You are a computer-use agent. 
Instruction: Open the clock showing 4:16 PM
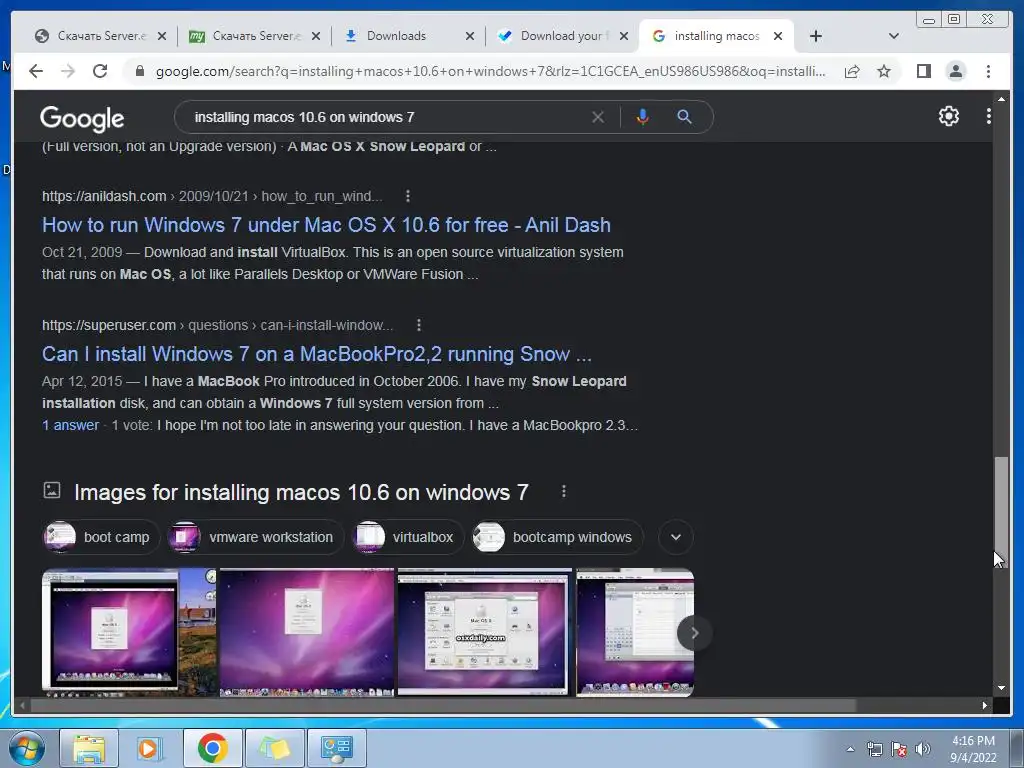coord(973,748)
